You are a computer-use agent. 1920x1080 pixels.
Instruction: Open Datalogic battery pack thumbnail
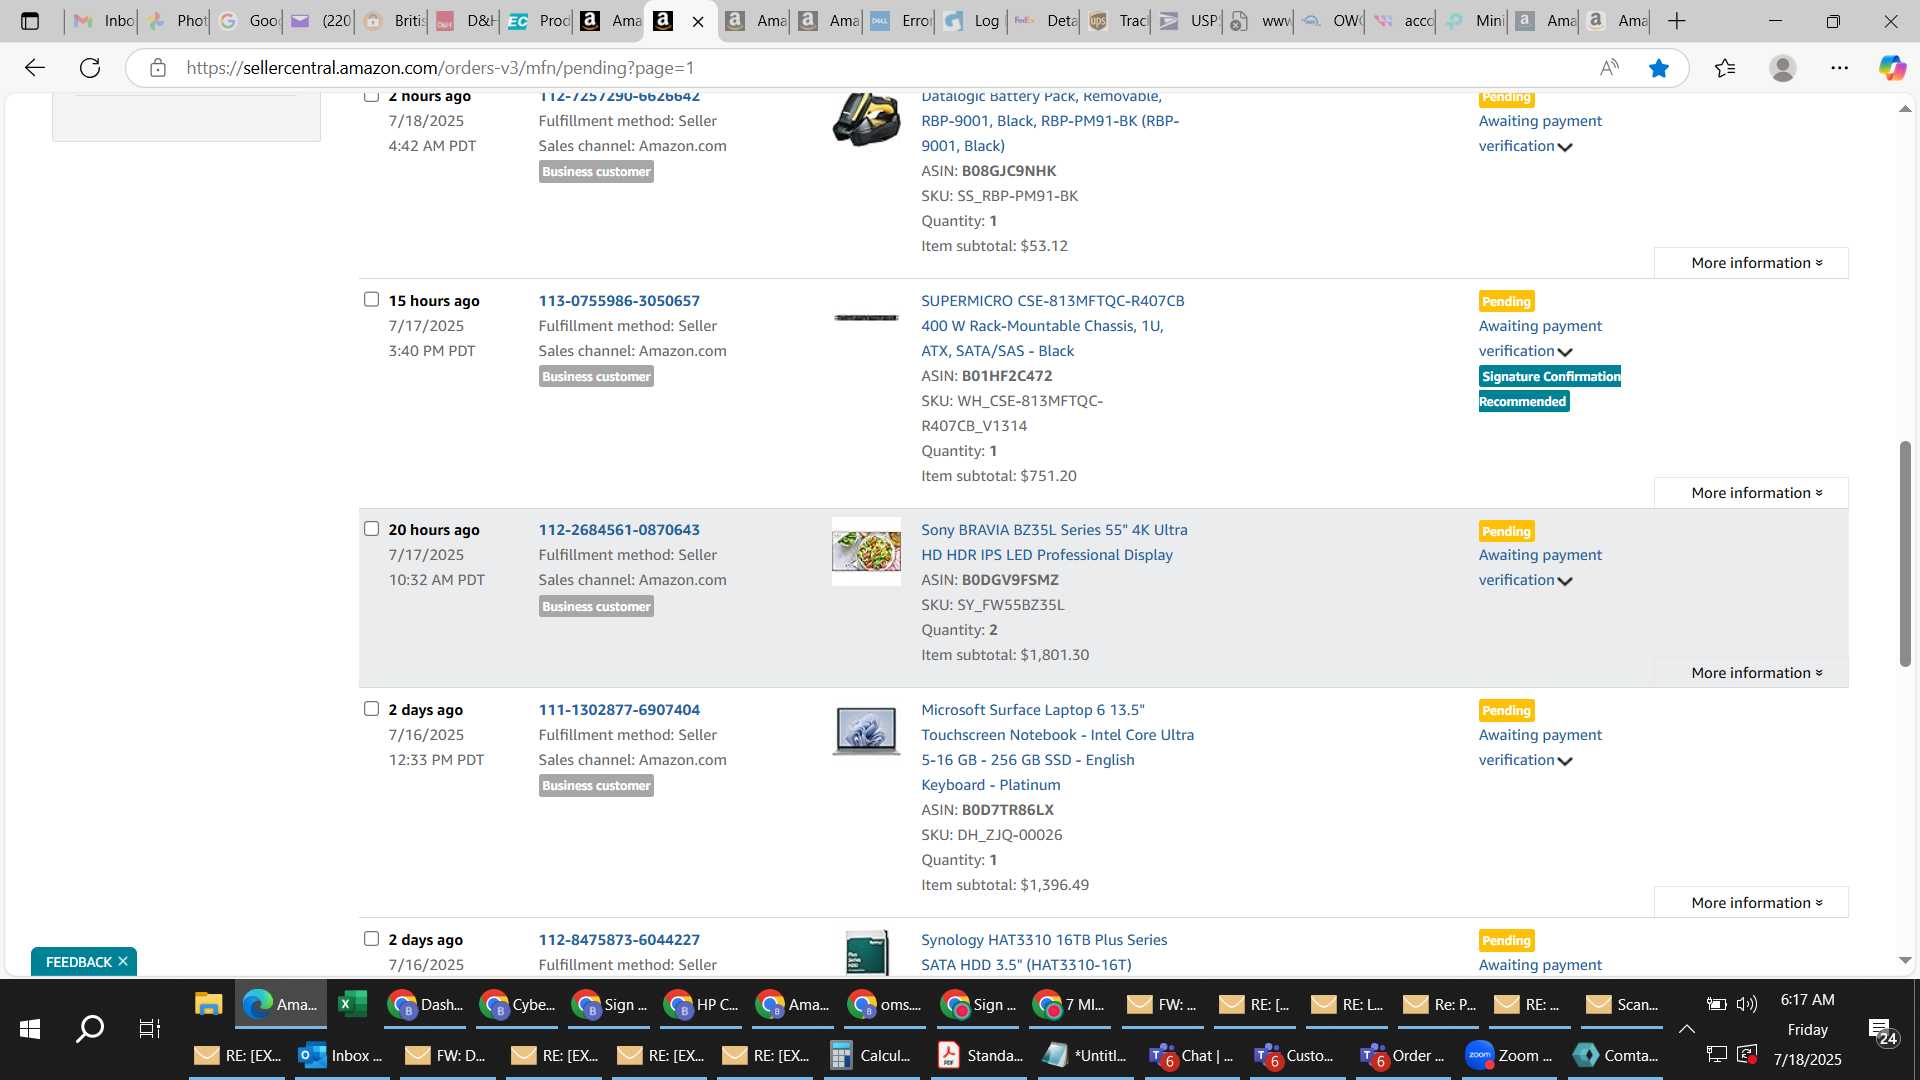[866, 118]
